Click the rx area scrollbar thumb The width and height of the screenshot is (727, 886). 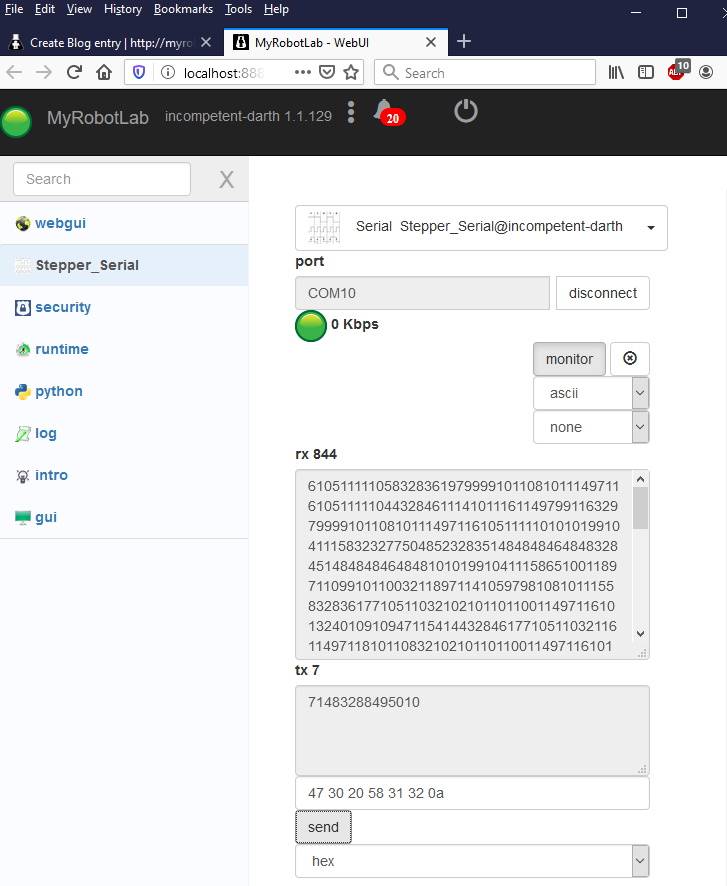point(640,508)
